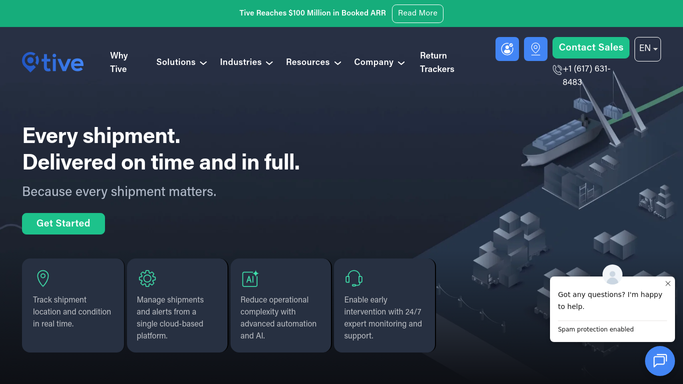Expand the Resources dropdown chevron
The height and width of the screenshot is (384, 683).
point(338,63)
